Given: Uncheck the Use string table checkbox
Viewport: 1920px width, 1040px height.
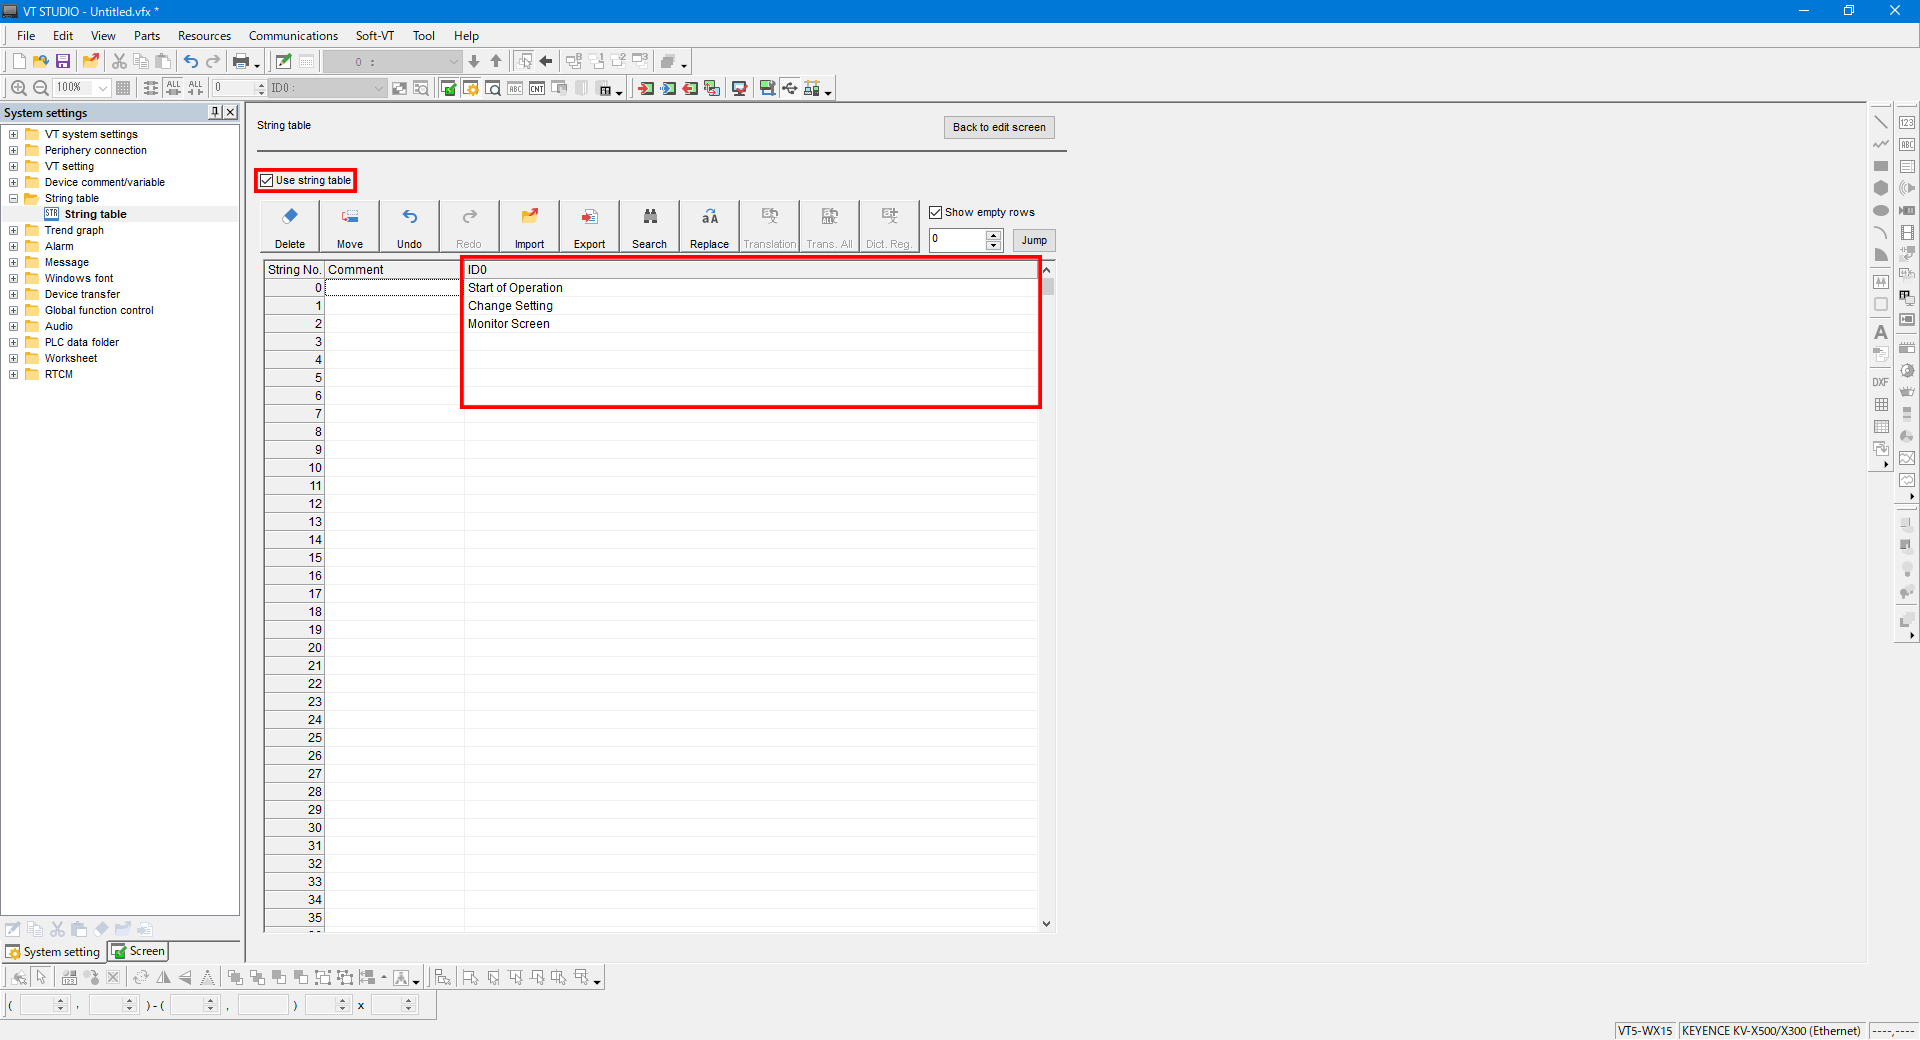Looking at the screenshot, I should (267, 181).
